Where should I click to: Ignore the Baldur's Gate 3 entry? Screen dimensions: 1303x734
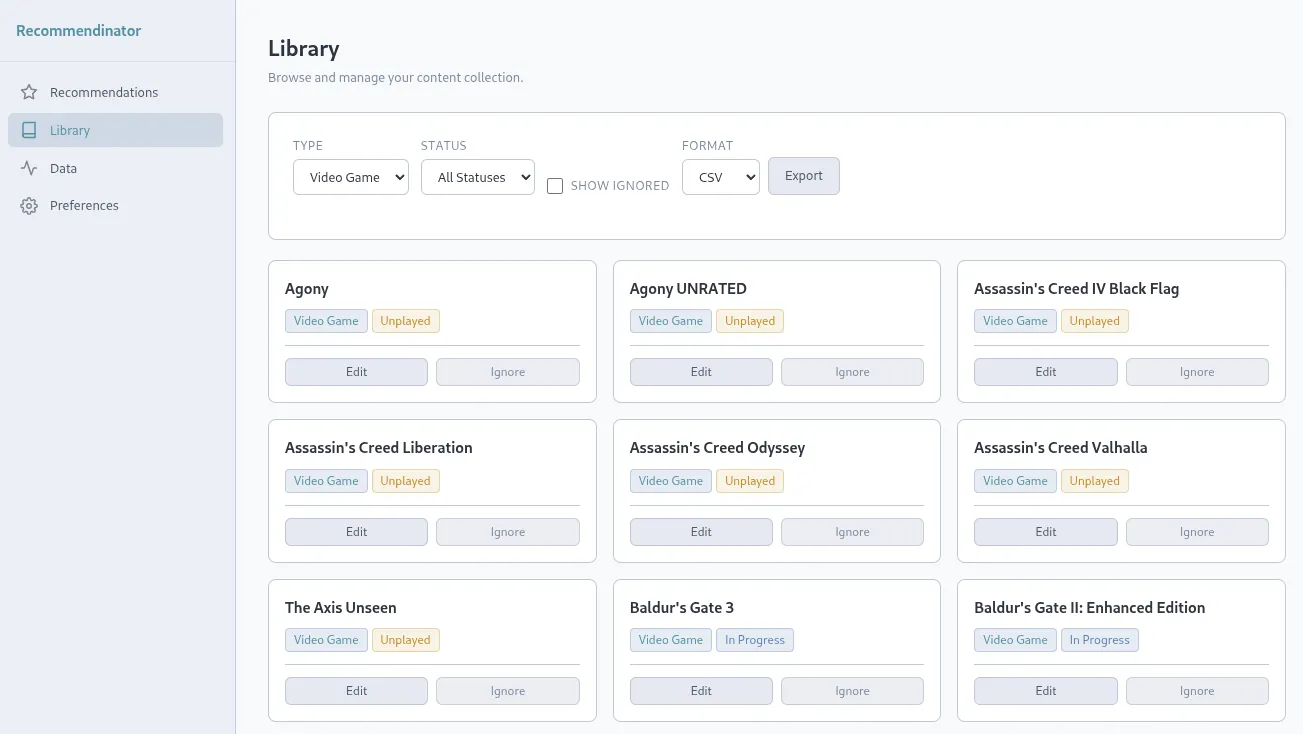click(852, 691)
